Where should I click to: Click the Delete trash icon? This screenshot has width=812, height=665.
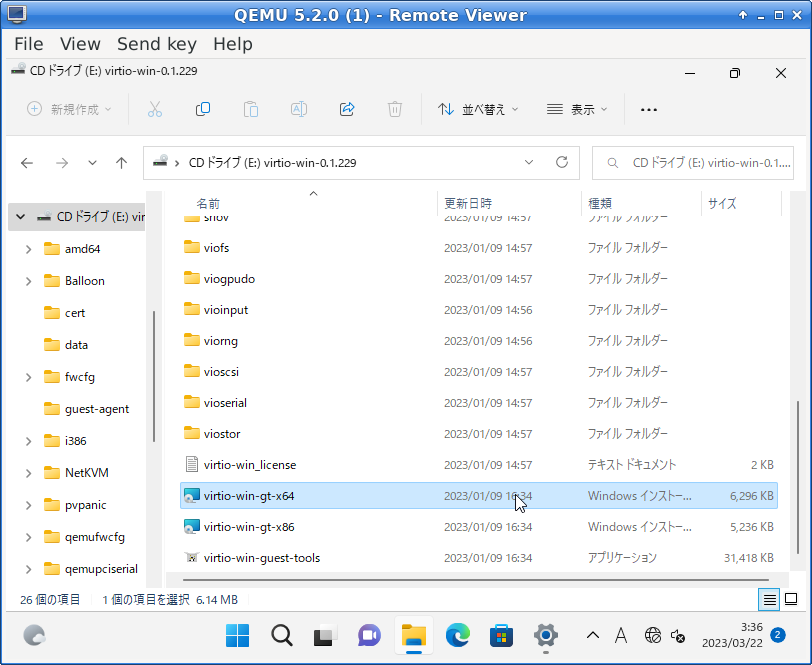(x=395, y=109)
